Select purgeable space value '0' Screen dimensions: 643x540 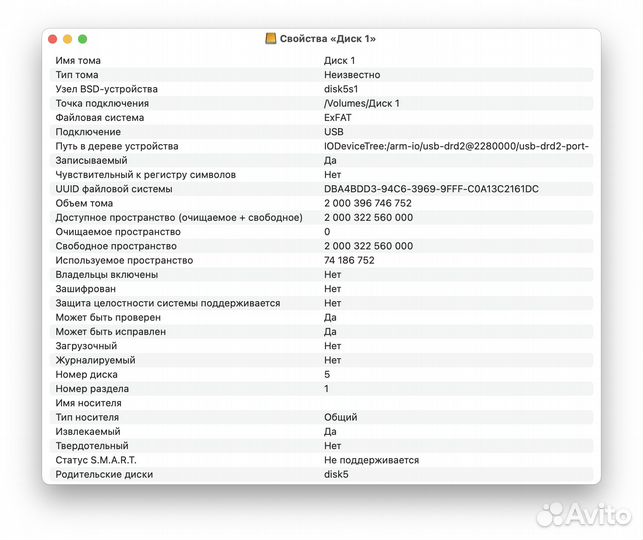pos(327,232)
